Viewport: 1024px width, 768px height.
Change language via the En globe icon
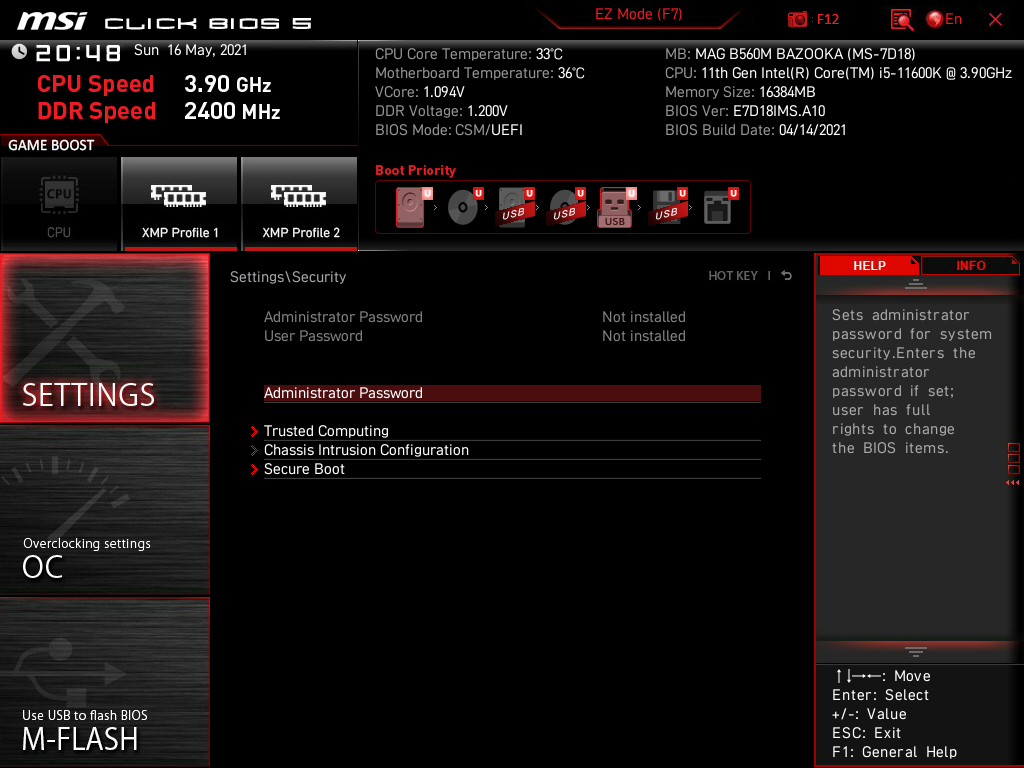944,20
